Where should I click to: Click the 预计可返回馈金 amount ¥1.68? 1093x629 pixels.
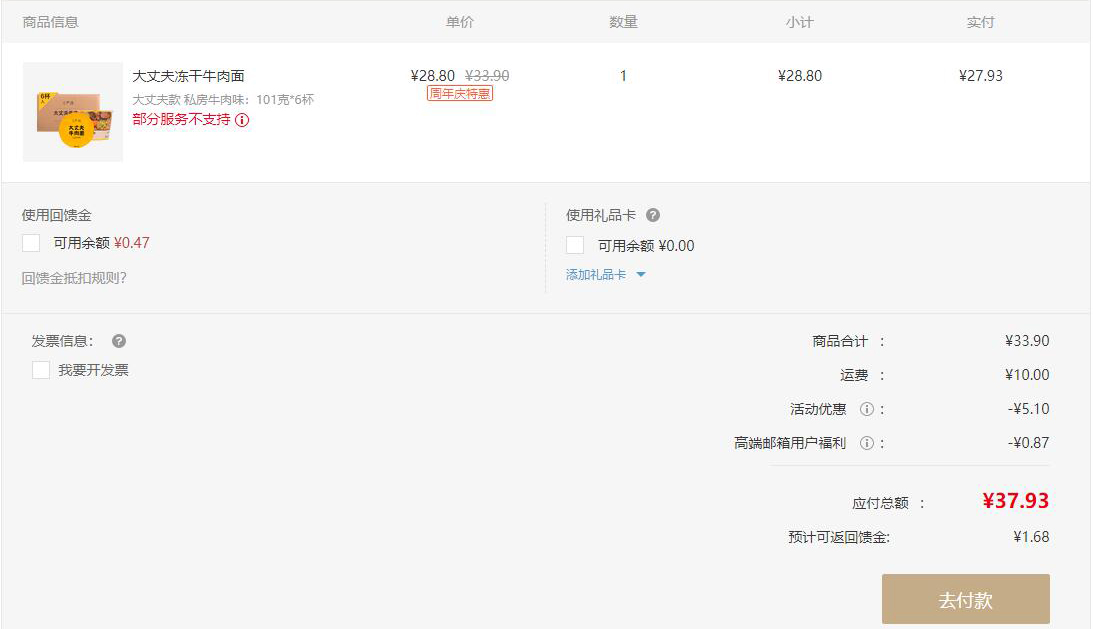[x=1034, y=536]
